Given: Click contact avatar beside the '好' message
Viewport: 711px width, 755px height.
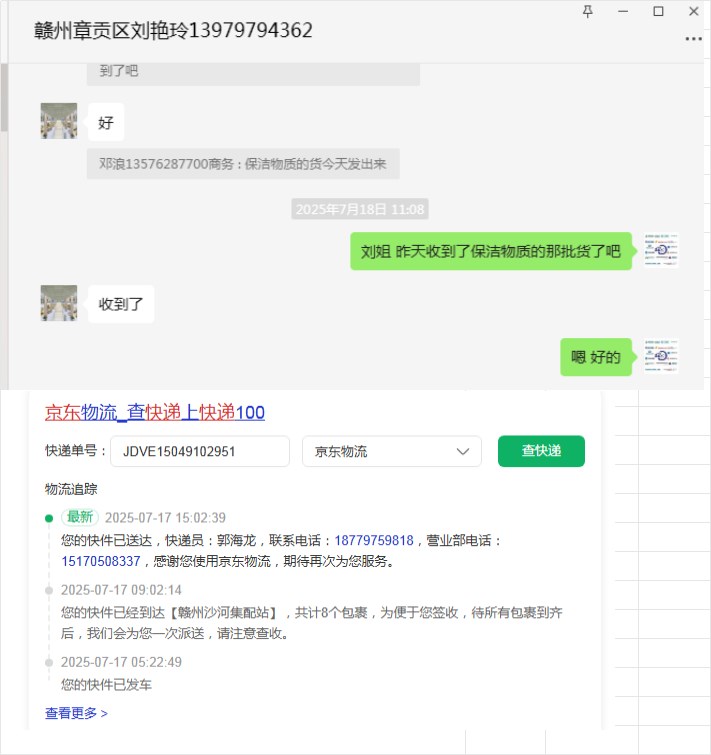Looking at the screenshot, I should pos(59,121).
